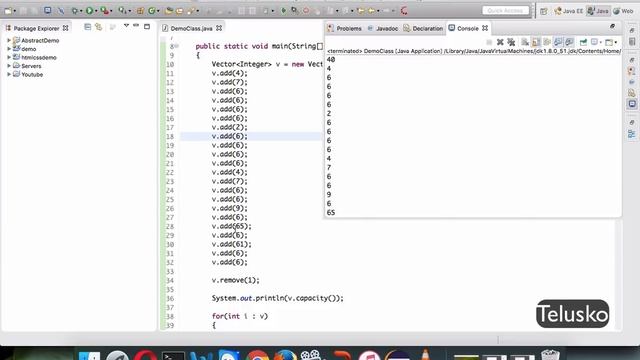Click Display Selected Console icon
The width and height of the screenshot is (640, 360).
tap(594, 42)
